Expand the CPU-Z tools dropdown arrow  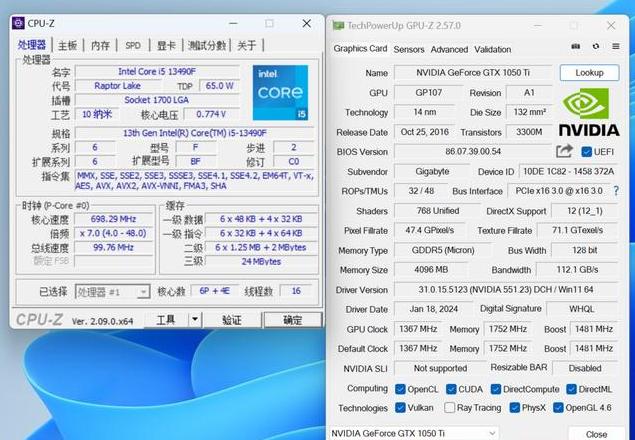pos(195,320)
